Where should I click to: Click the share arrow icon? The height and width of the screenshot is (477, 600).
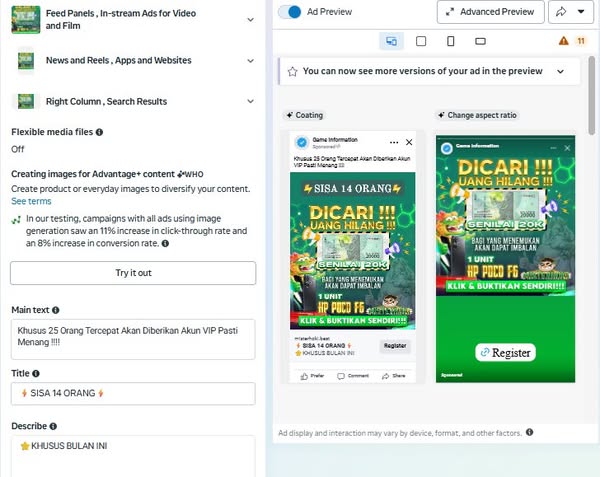561,12
